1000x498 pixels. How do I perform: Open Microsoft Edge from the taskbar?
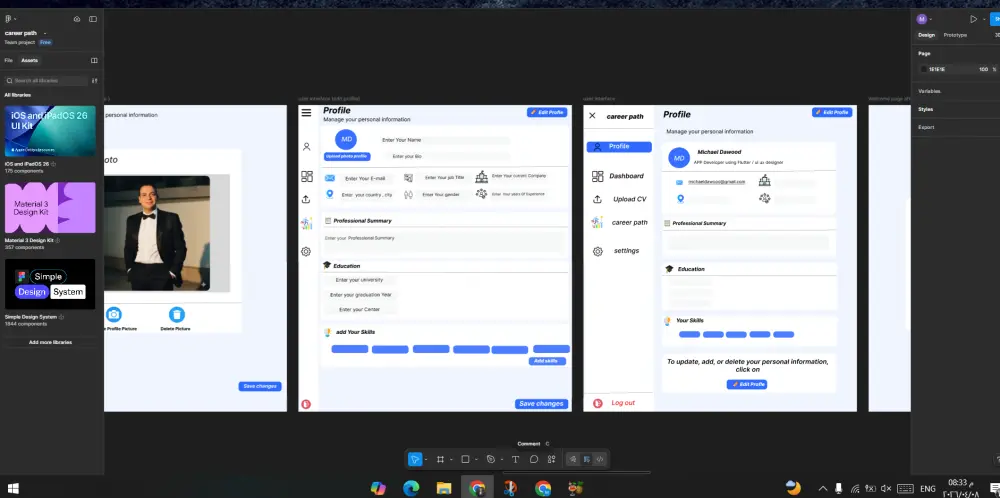coord(411,488)
